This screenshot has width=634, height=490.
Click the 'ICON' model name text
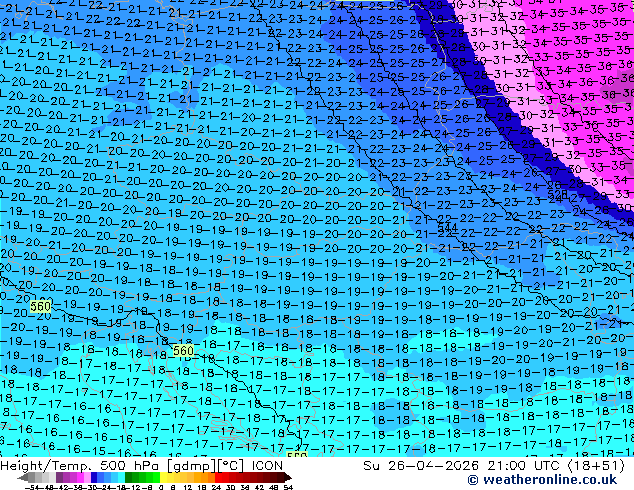[x=267, y=466]
